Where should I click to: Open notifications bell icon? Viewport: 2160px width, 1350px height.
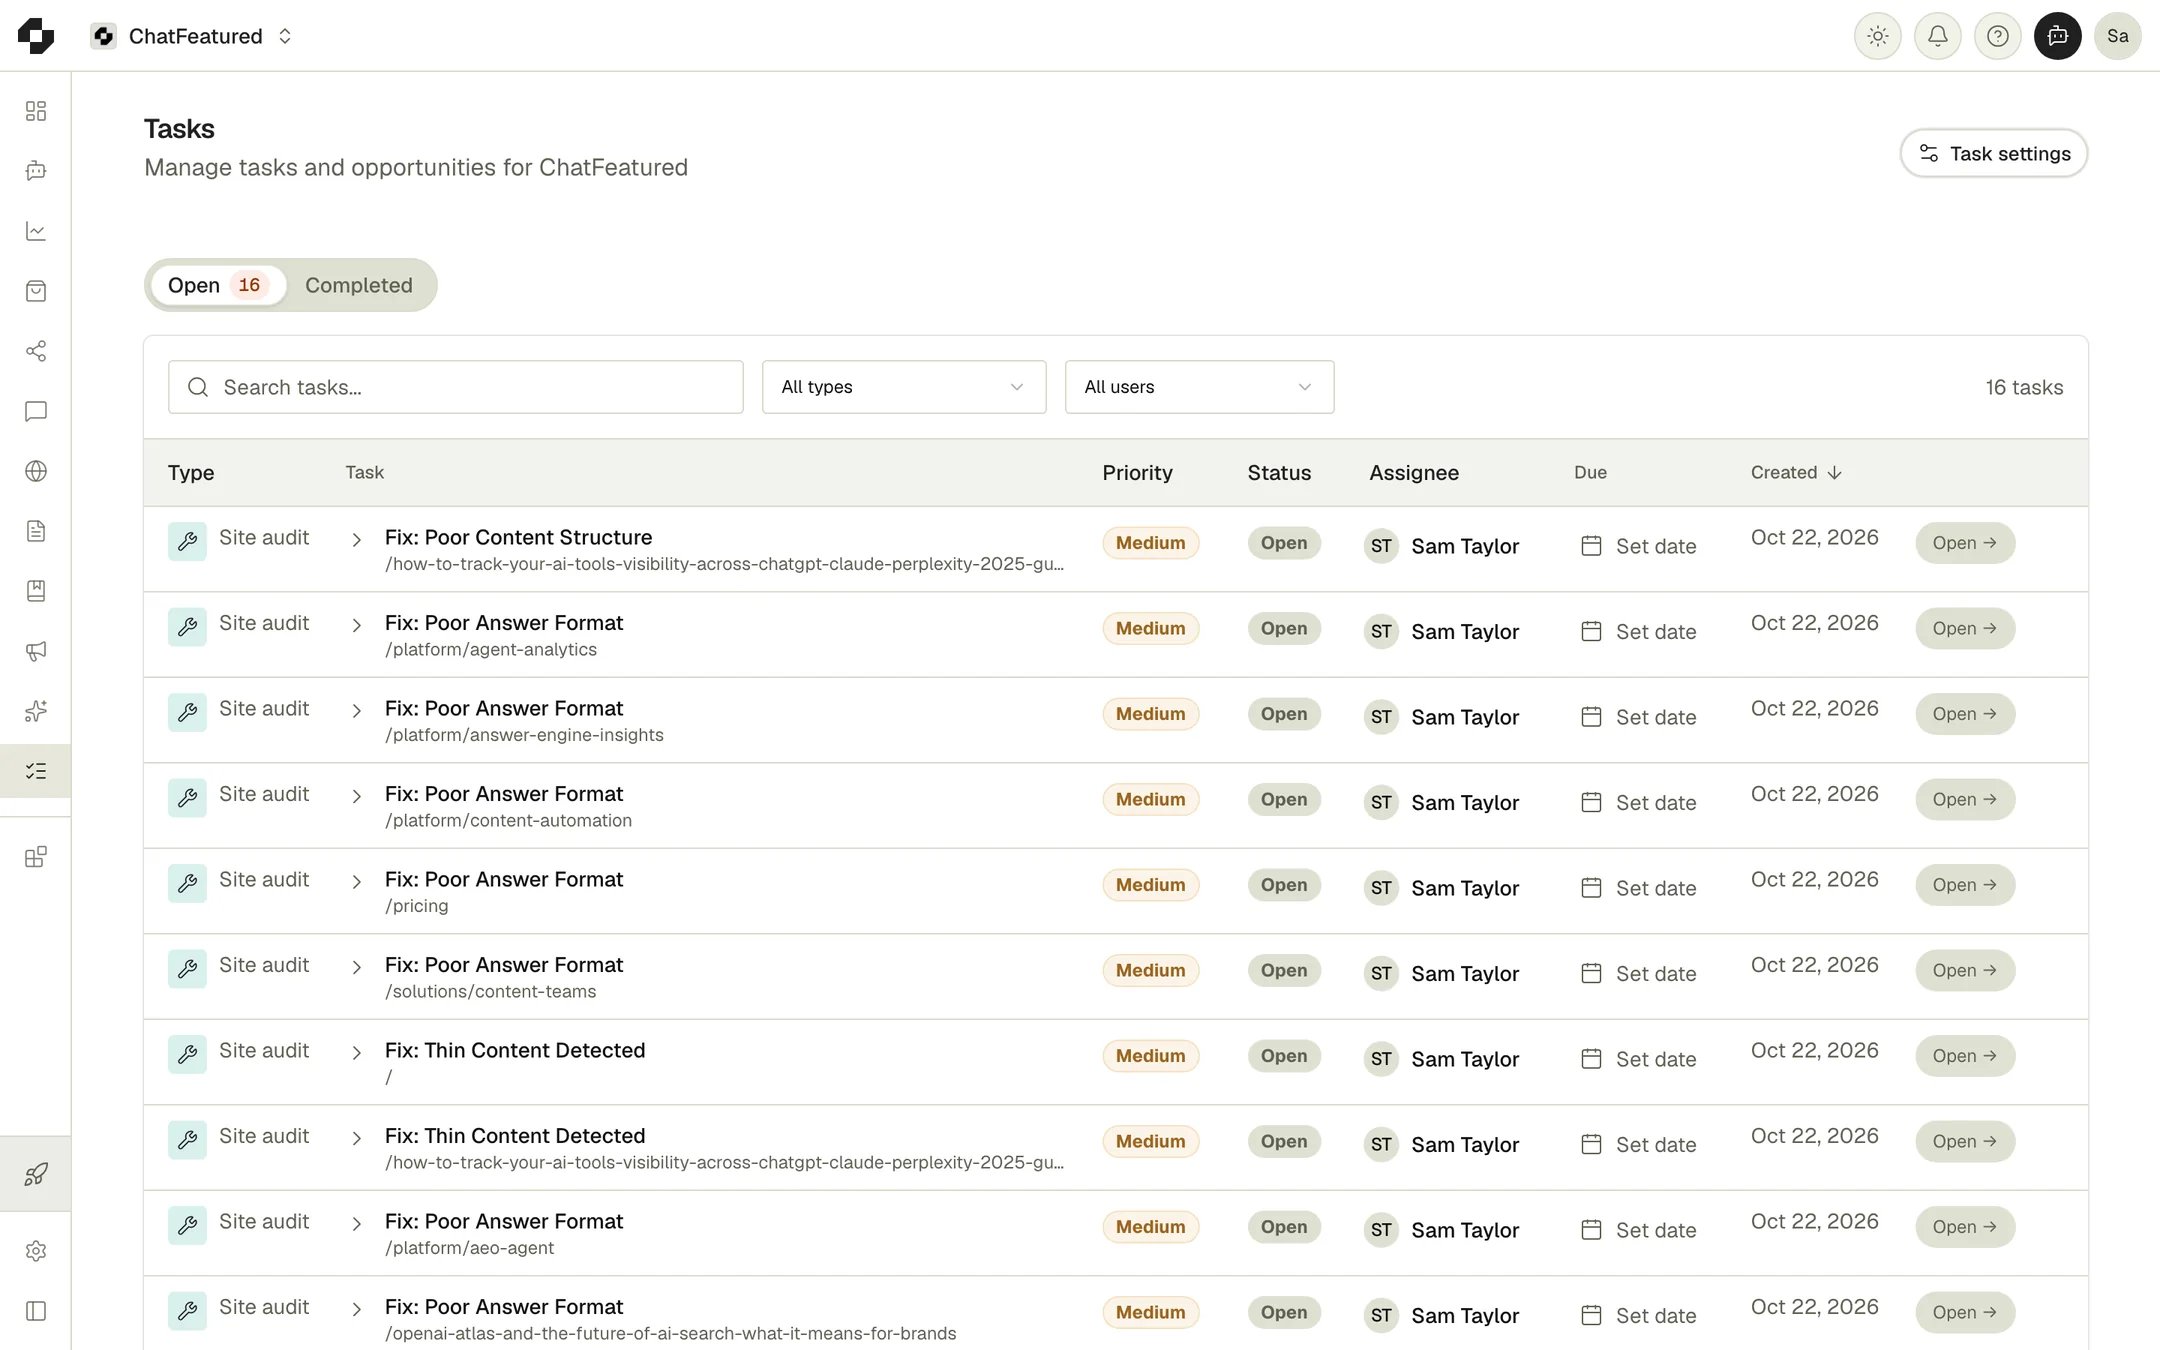tap(1937, 36)
